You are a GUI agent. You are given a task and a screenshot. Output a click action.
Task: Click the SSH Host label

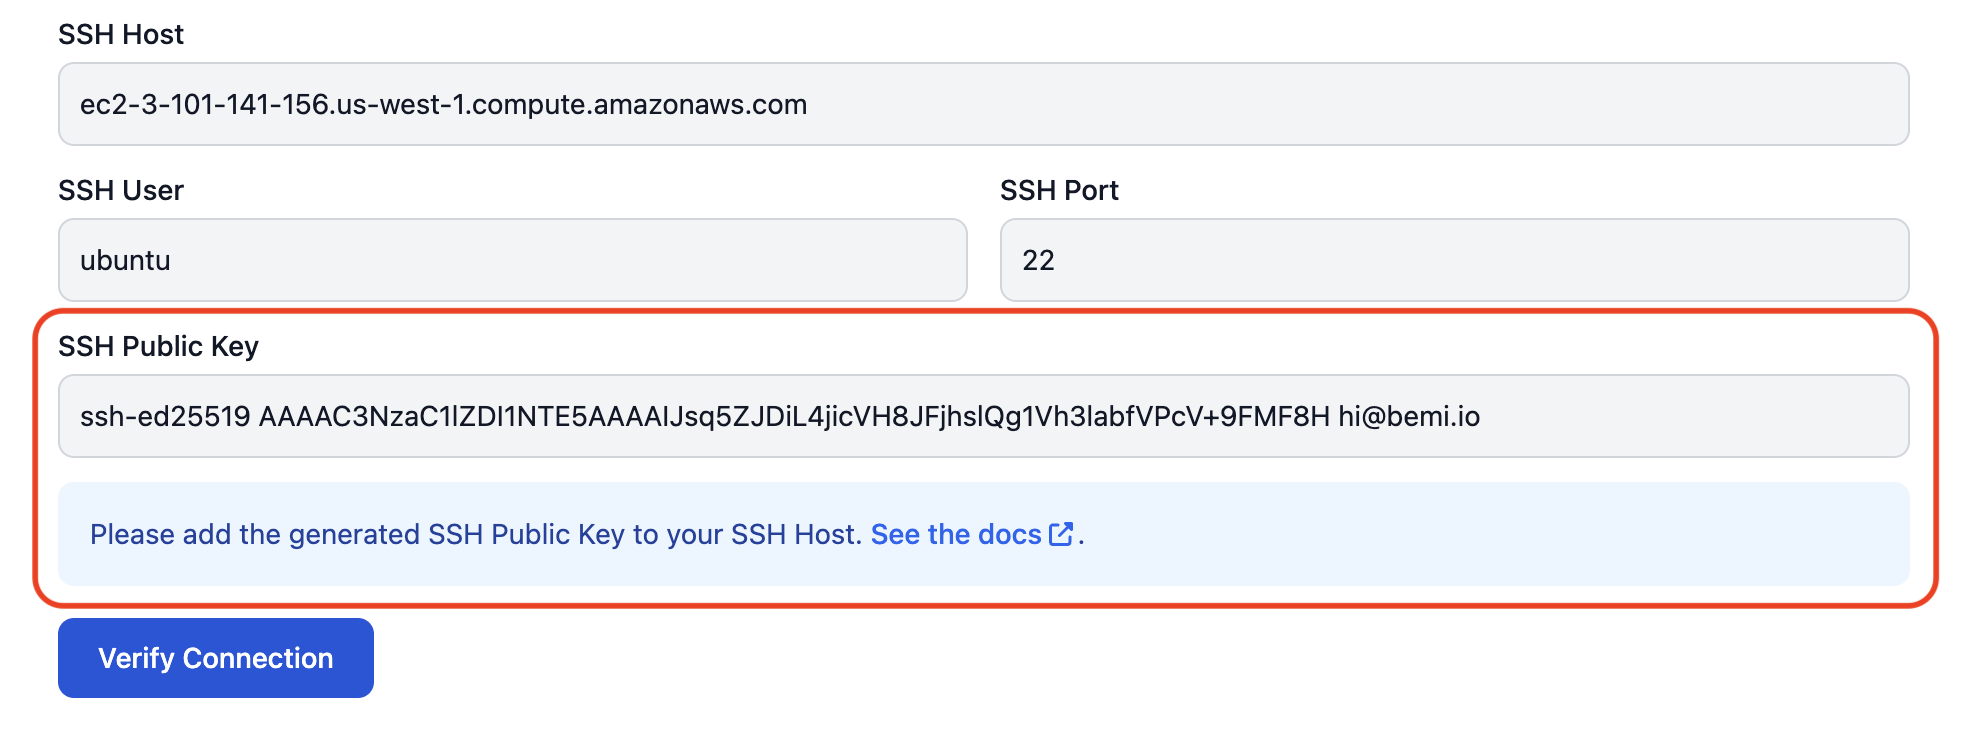tap(121, 34)
